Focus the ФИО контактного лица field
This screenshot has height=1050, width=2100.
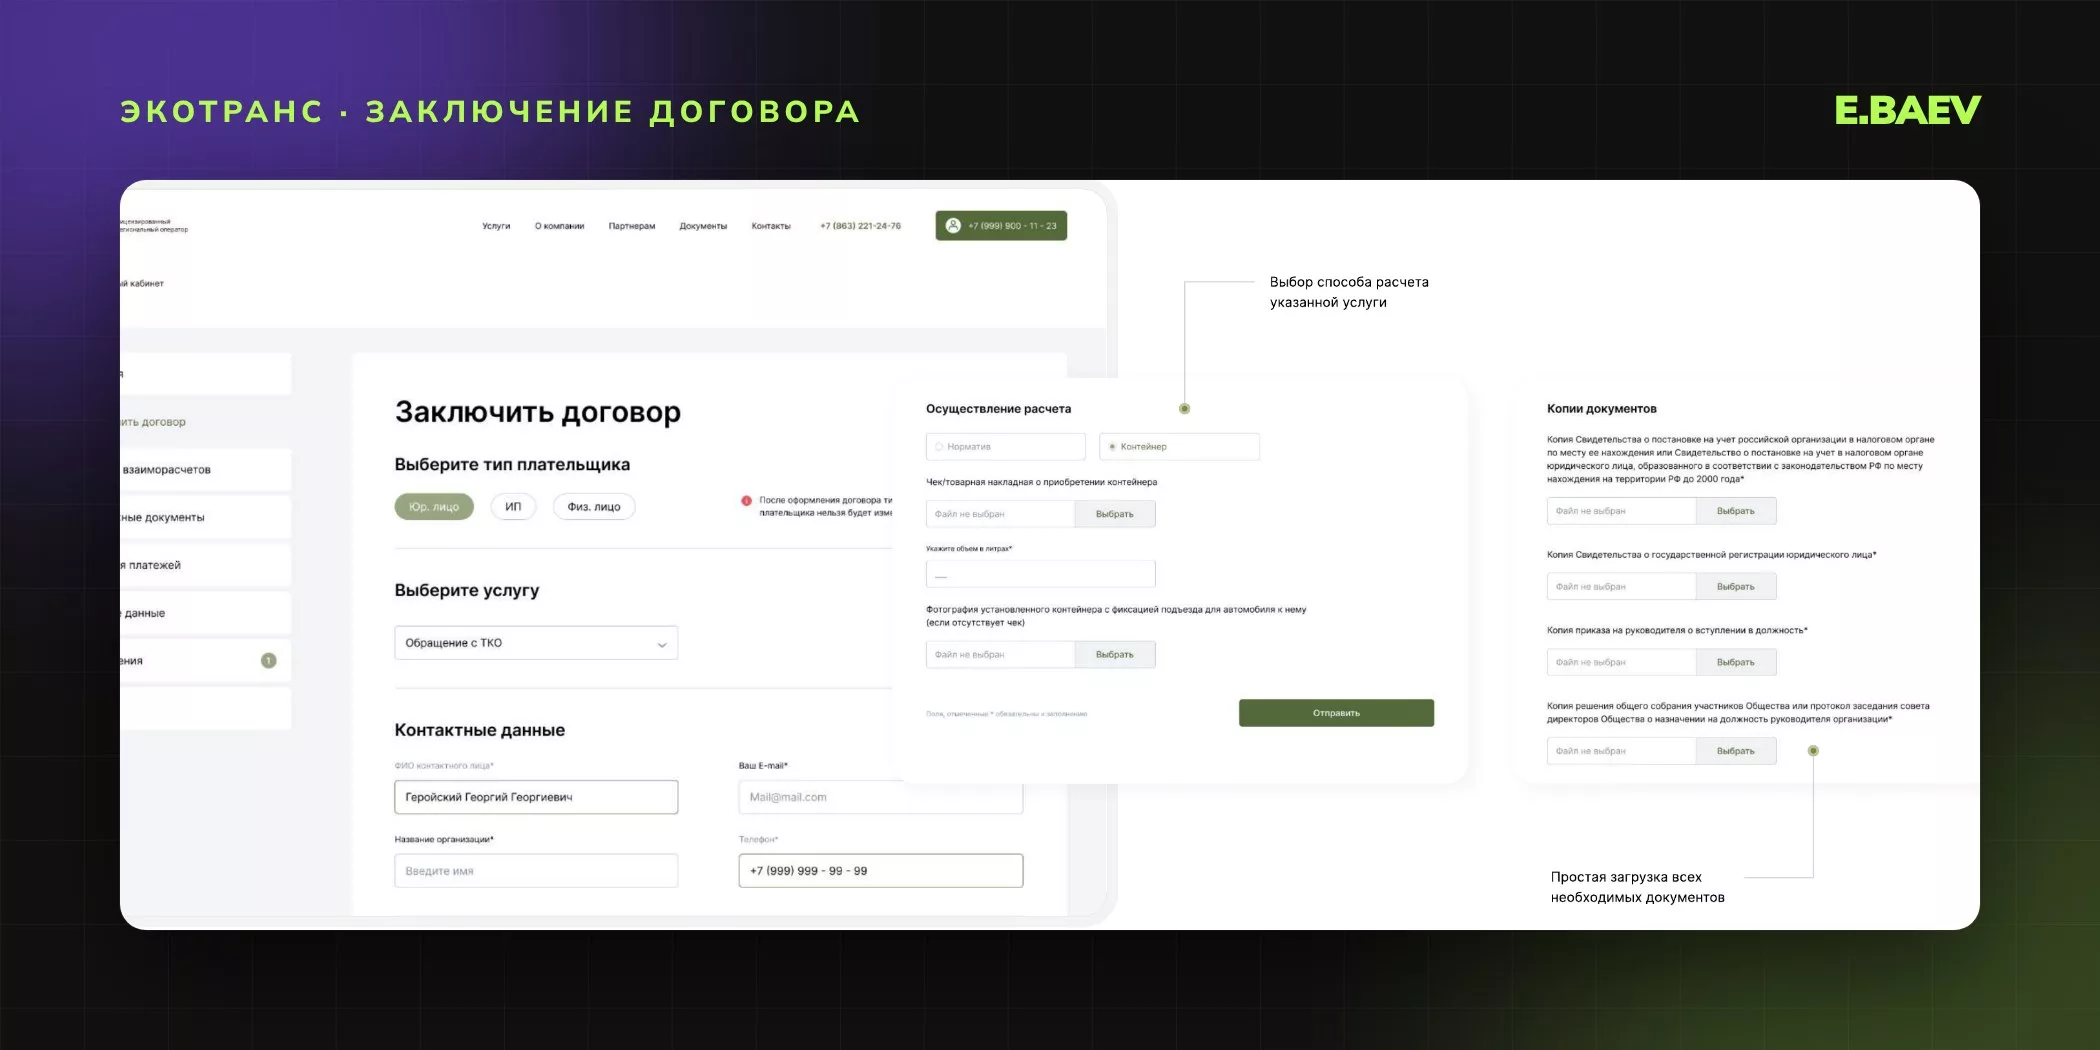click(x=536, y=797)
